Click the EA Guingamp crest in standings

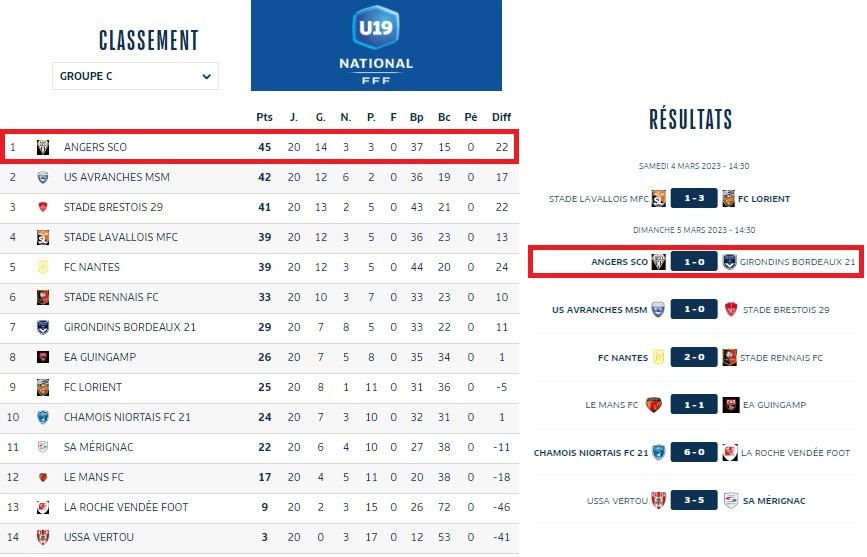[x=43, y=357]
